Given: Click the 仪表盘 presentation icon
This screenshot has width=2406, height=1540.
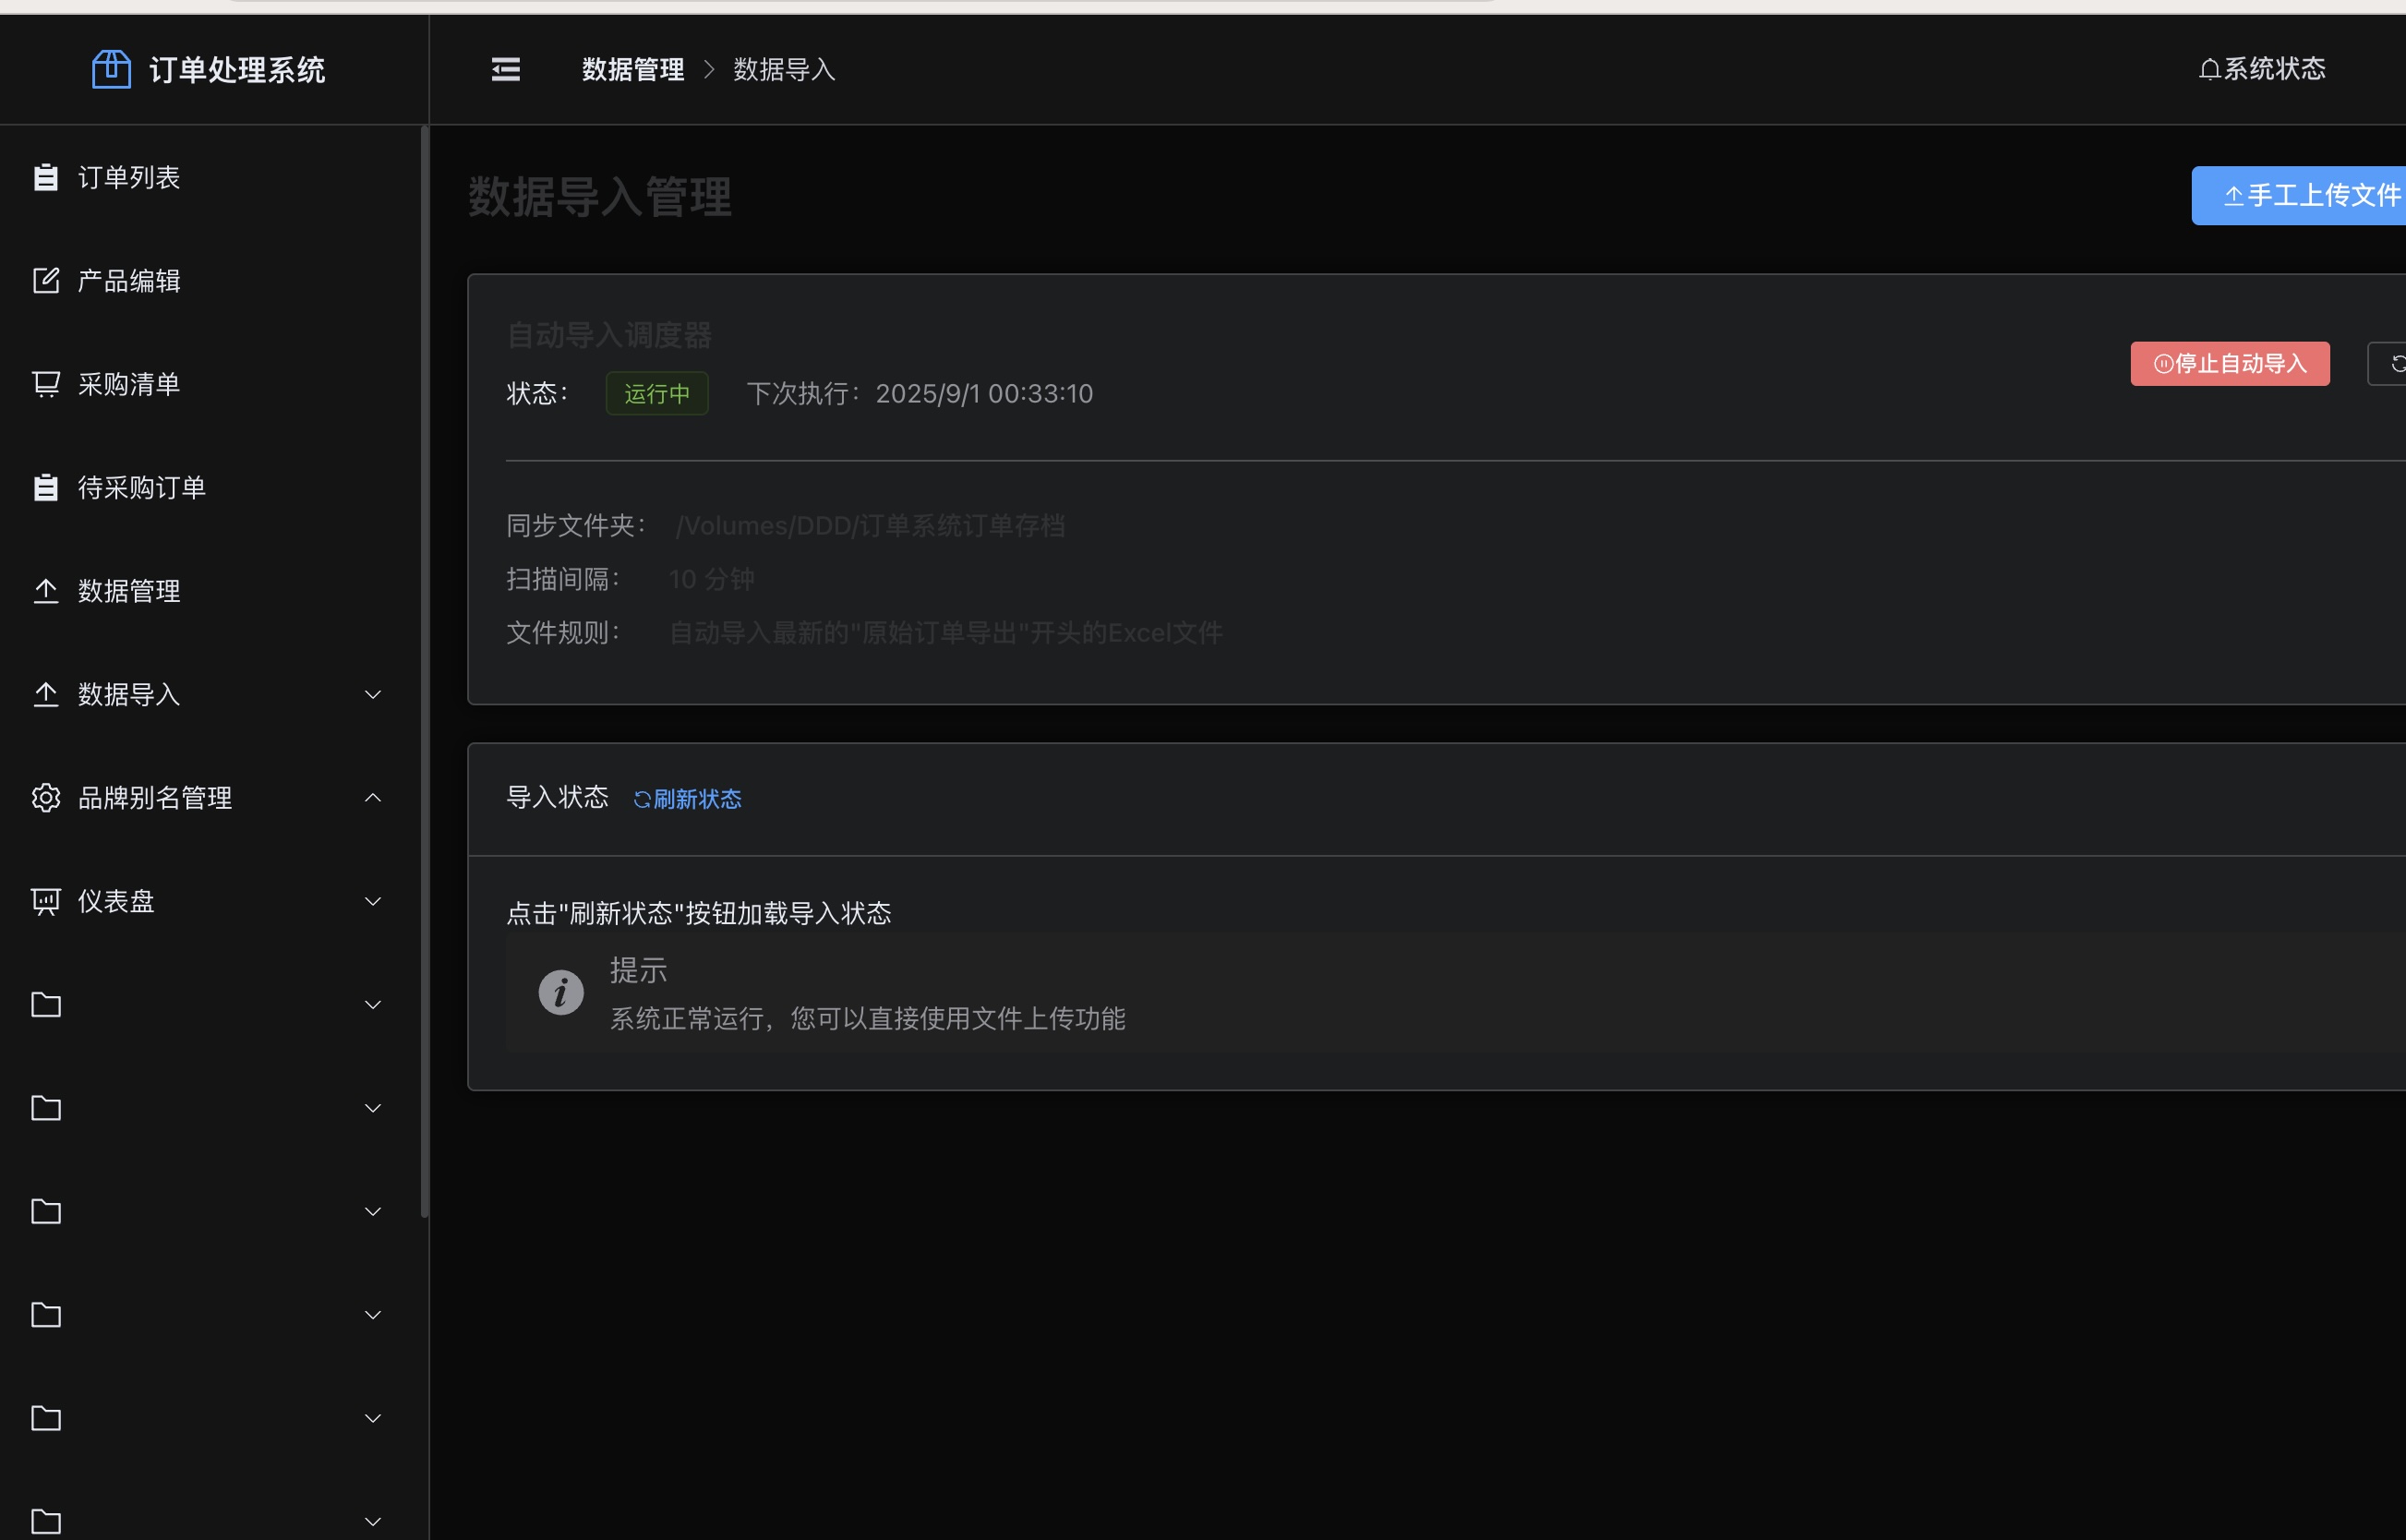Looking at the screenshot, I should 46,901.
